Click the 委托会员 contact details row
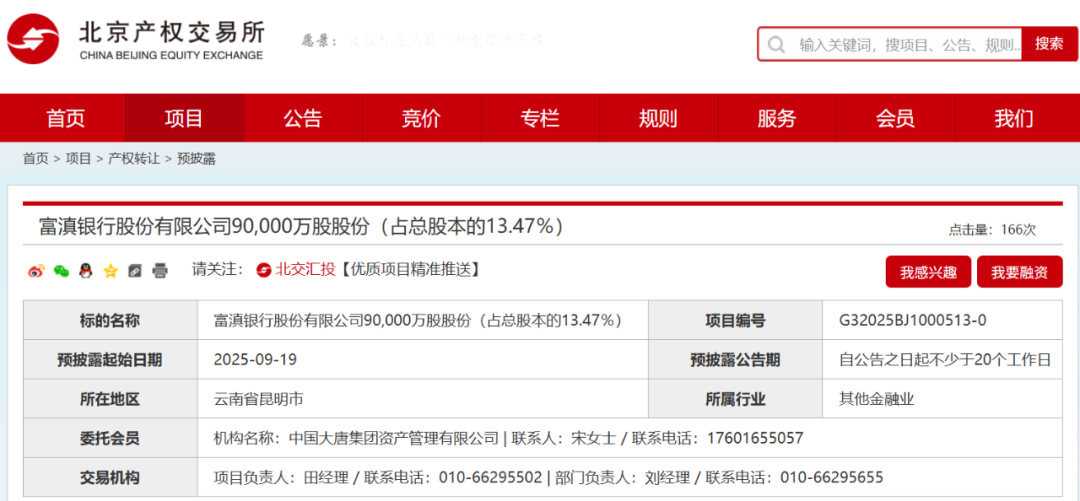This screenshot has width=1080, height=501. point(630,438)
